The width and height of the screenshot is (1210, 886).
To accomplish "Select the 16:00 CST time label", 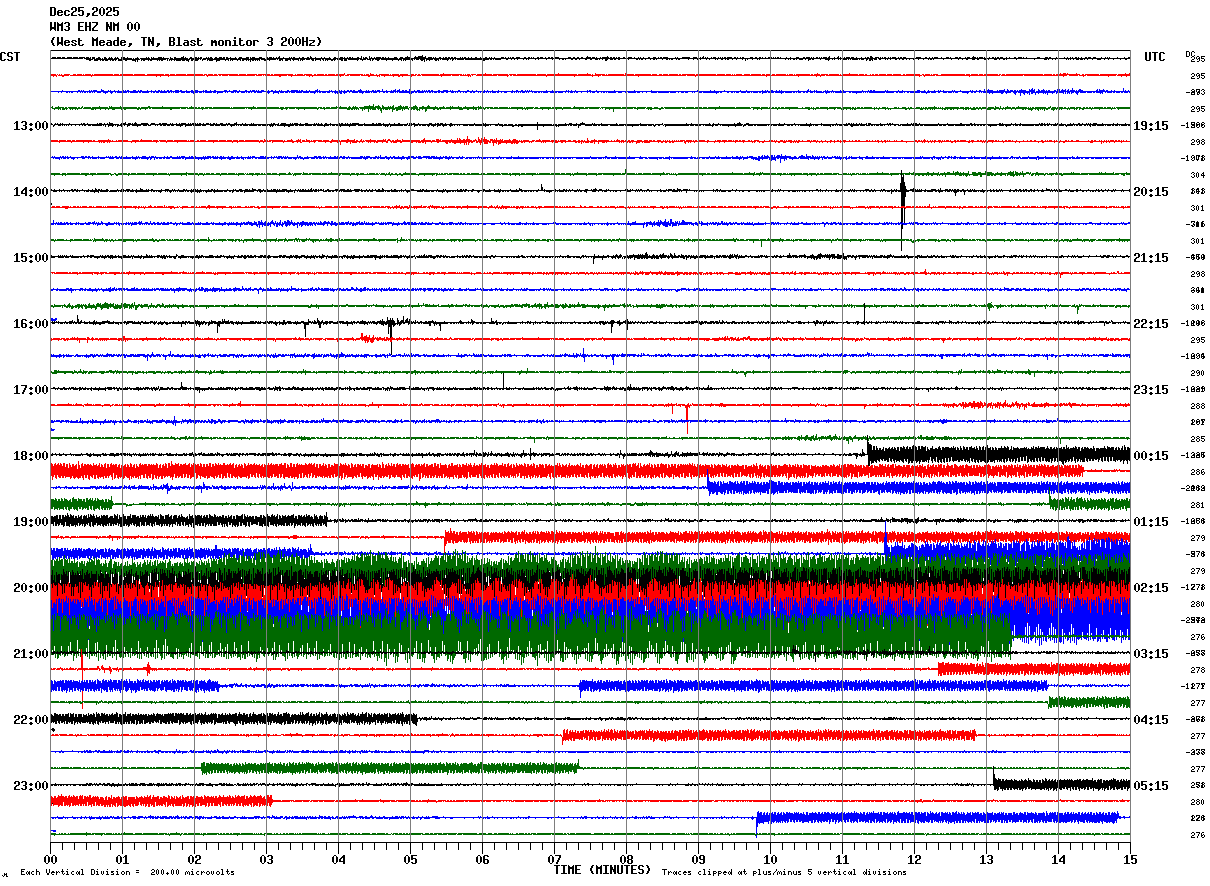I will click(x=31, y=323).
